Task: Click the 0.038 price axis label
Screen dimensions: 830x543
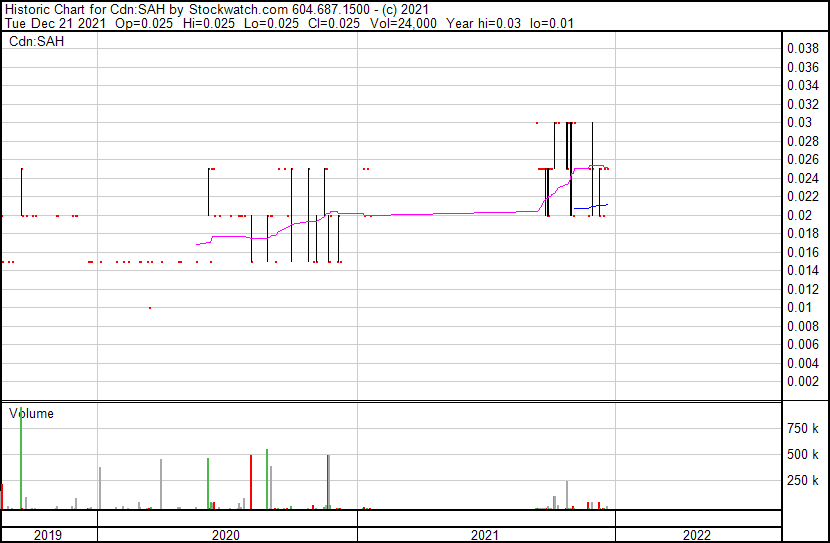Action: 803,48
